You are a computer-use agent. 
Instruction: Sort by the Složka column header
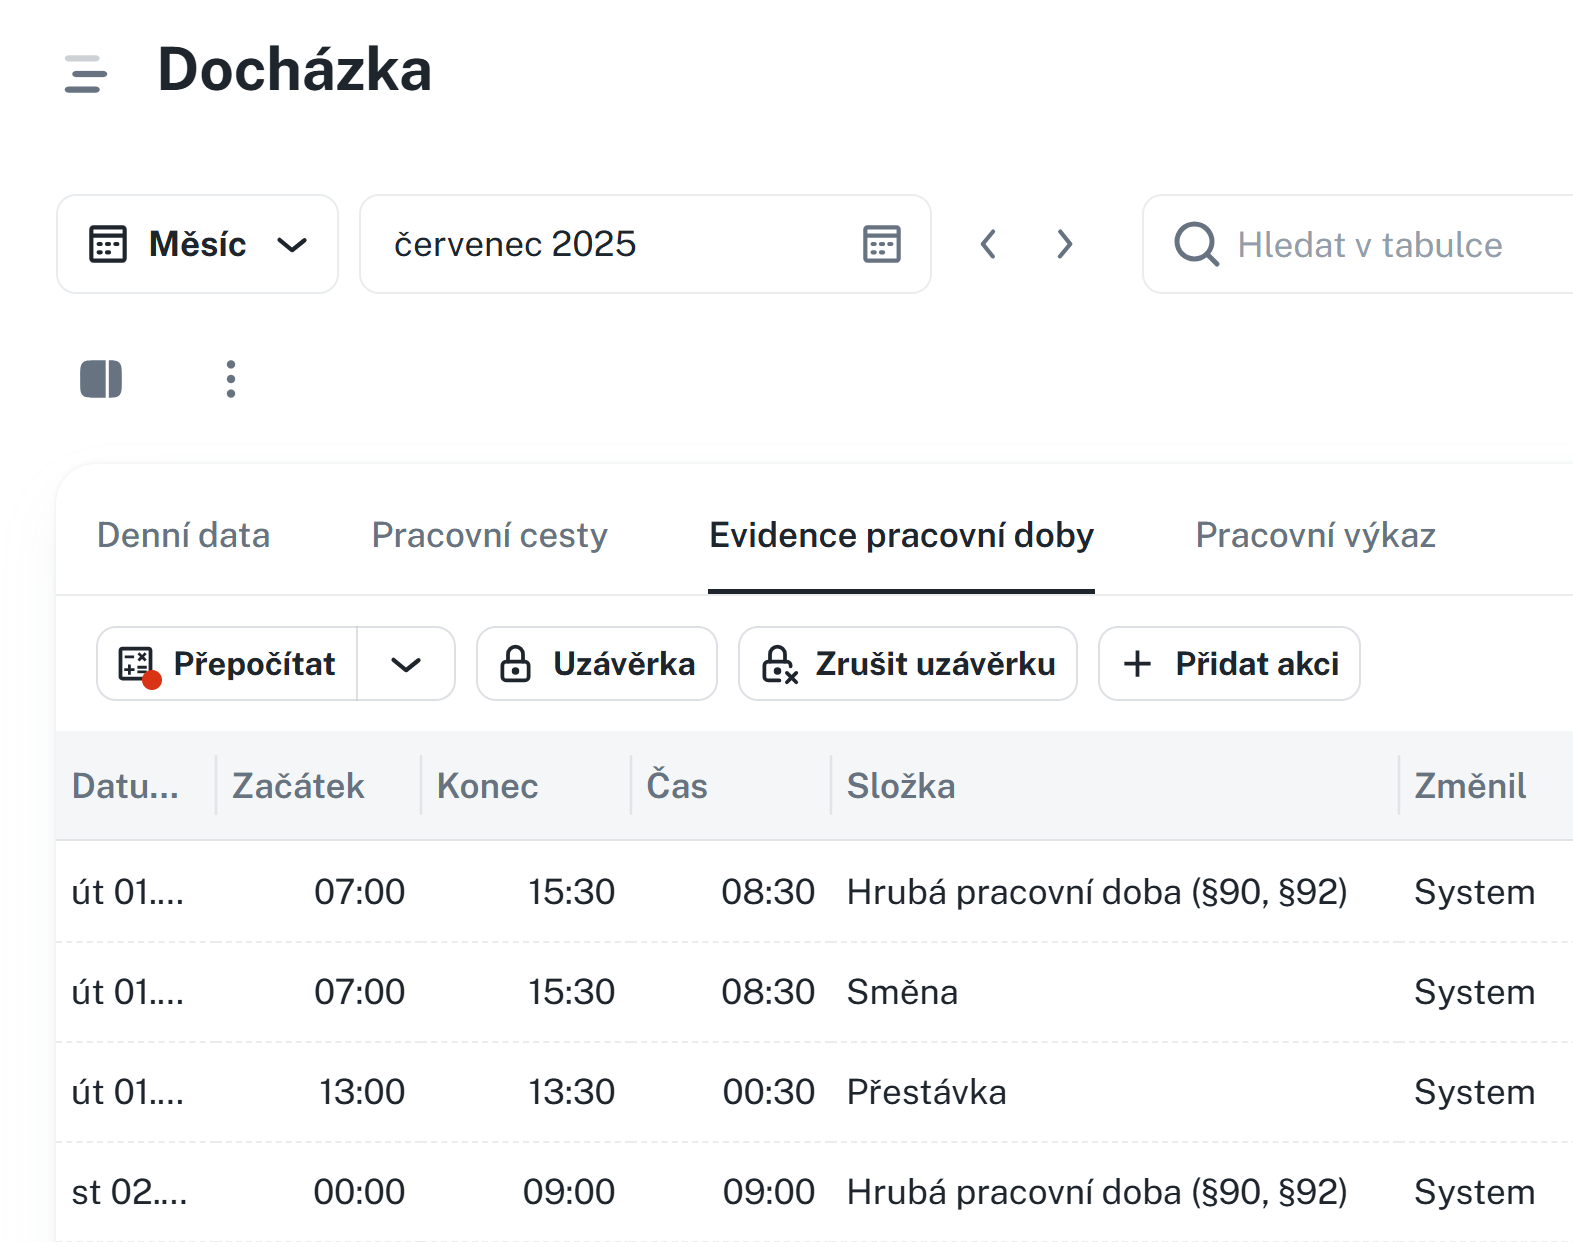pyautogui.click(x=901, y=786)
